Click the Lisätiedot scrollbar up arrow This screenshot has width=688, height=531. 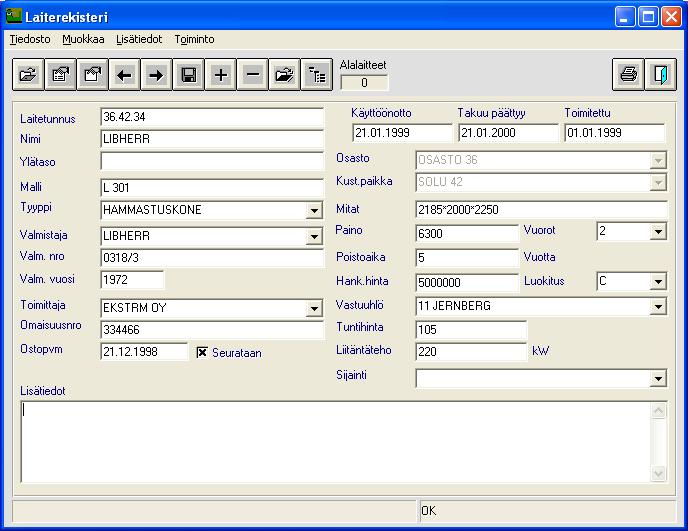tap(658, 411)
